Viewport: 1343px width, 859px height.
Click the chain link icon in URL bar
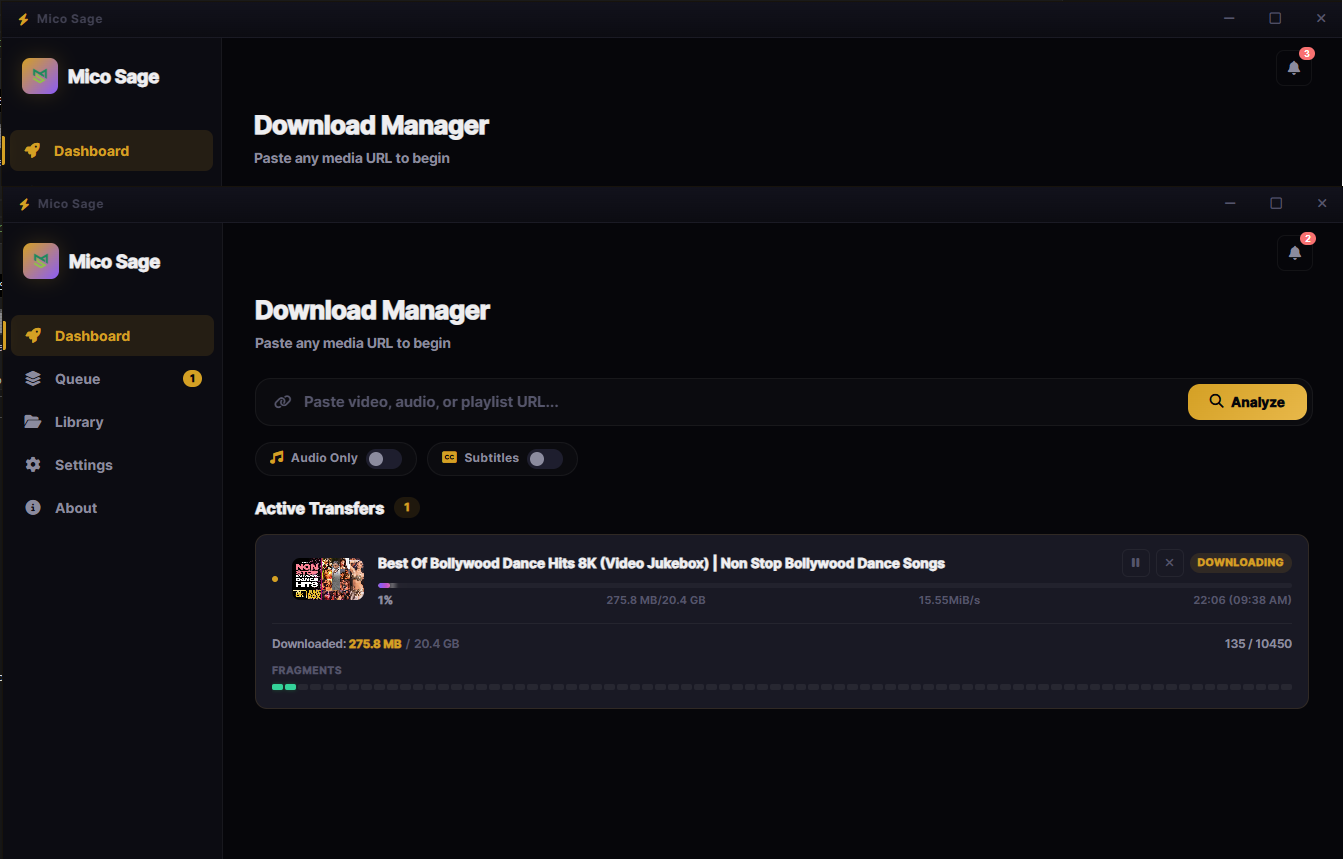[x=283, y=402]
